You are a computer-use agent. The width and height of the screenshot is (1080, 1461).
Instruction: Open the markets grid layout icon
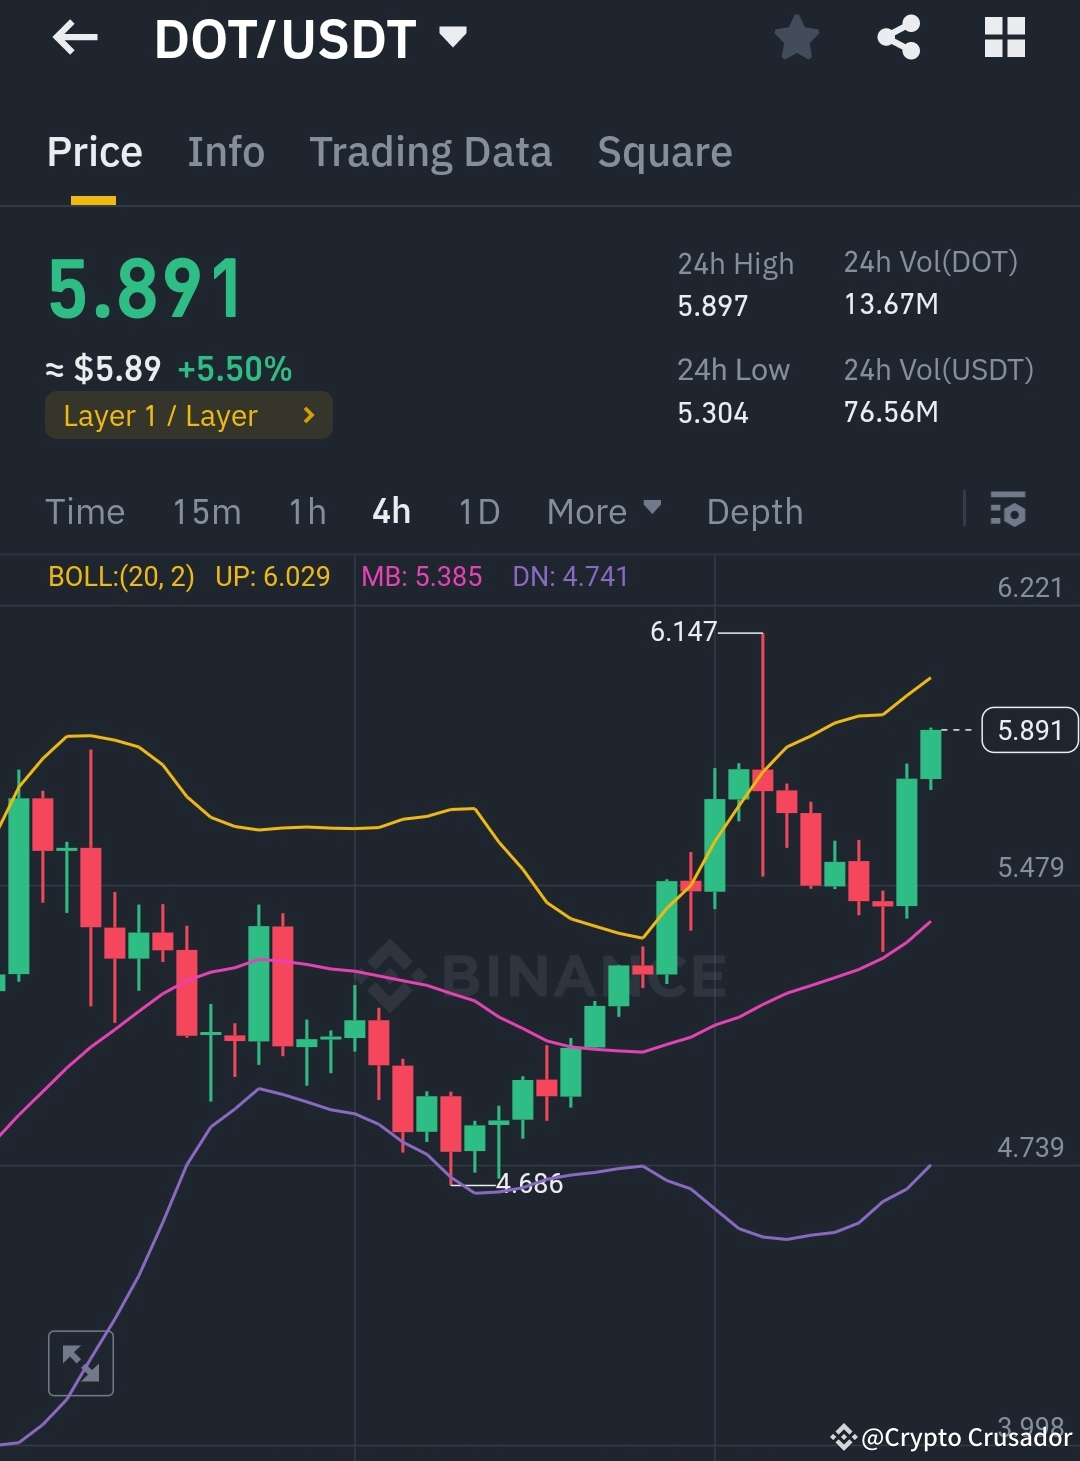point(1004,38)
